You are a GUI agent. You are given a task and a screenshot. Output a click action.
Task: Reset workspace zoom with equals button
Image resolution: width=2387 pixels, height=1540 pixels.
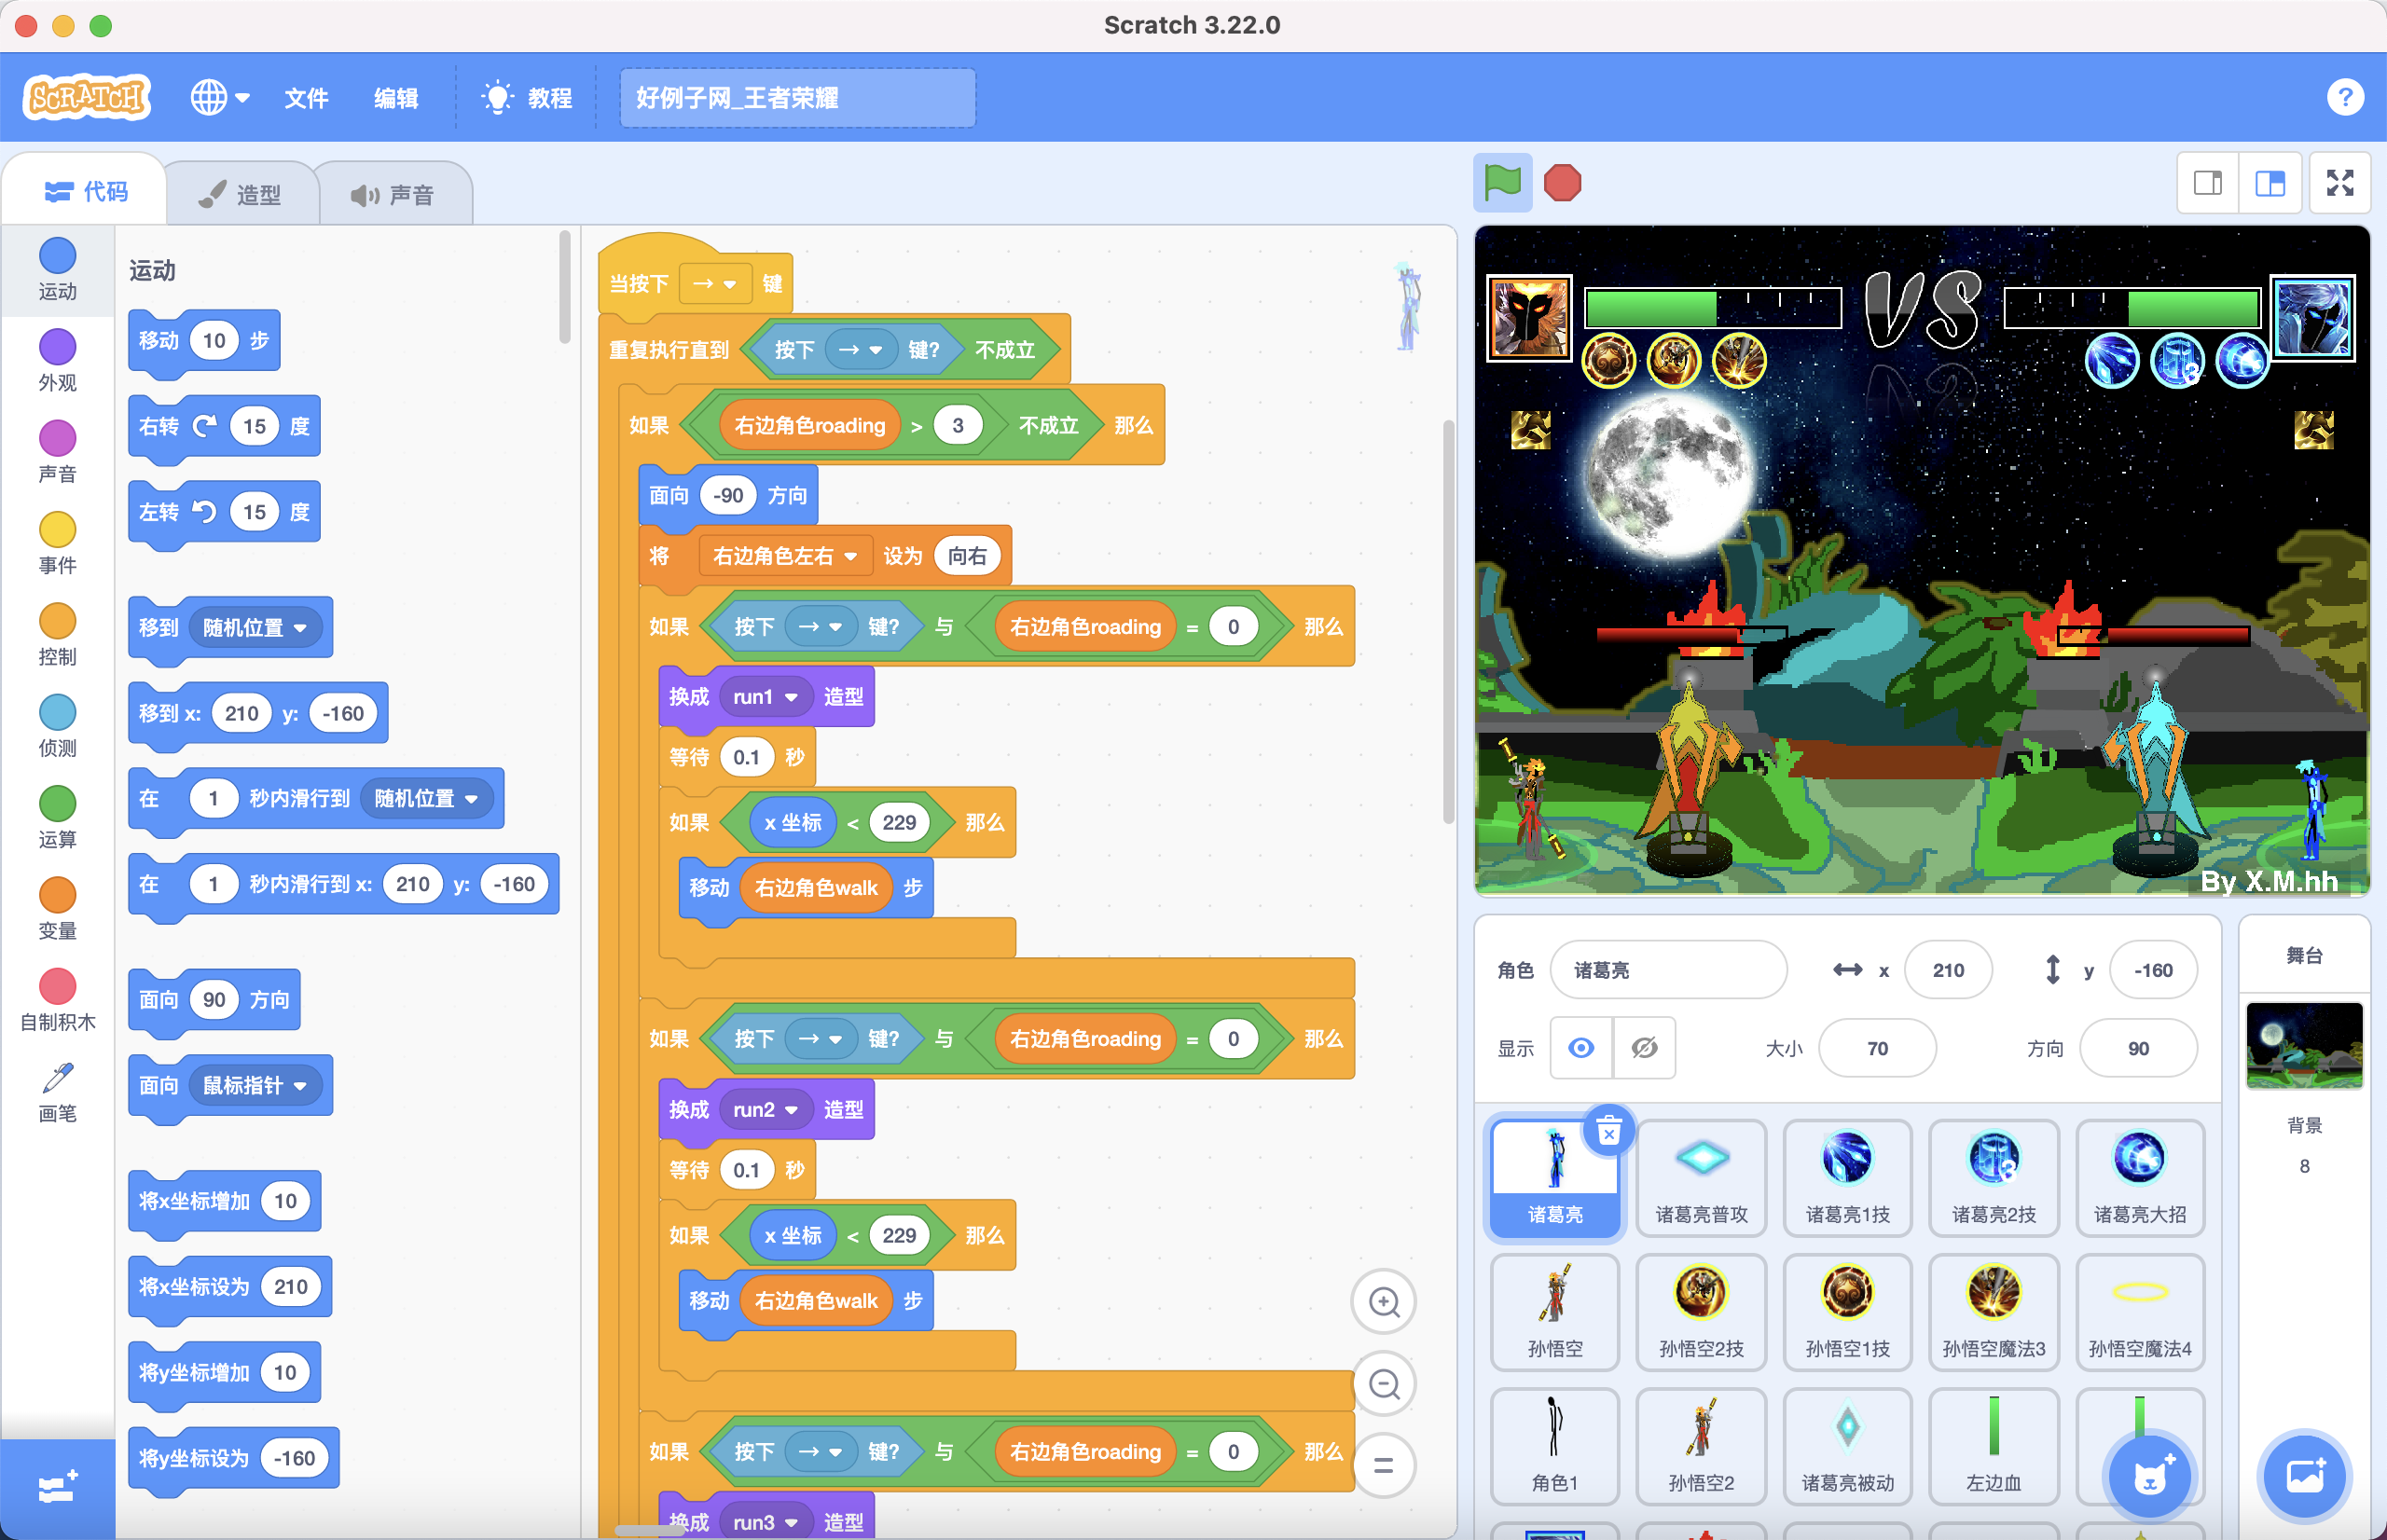1384,1465
